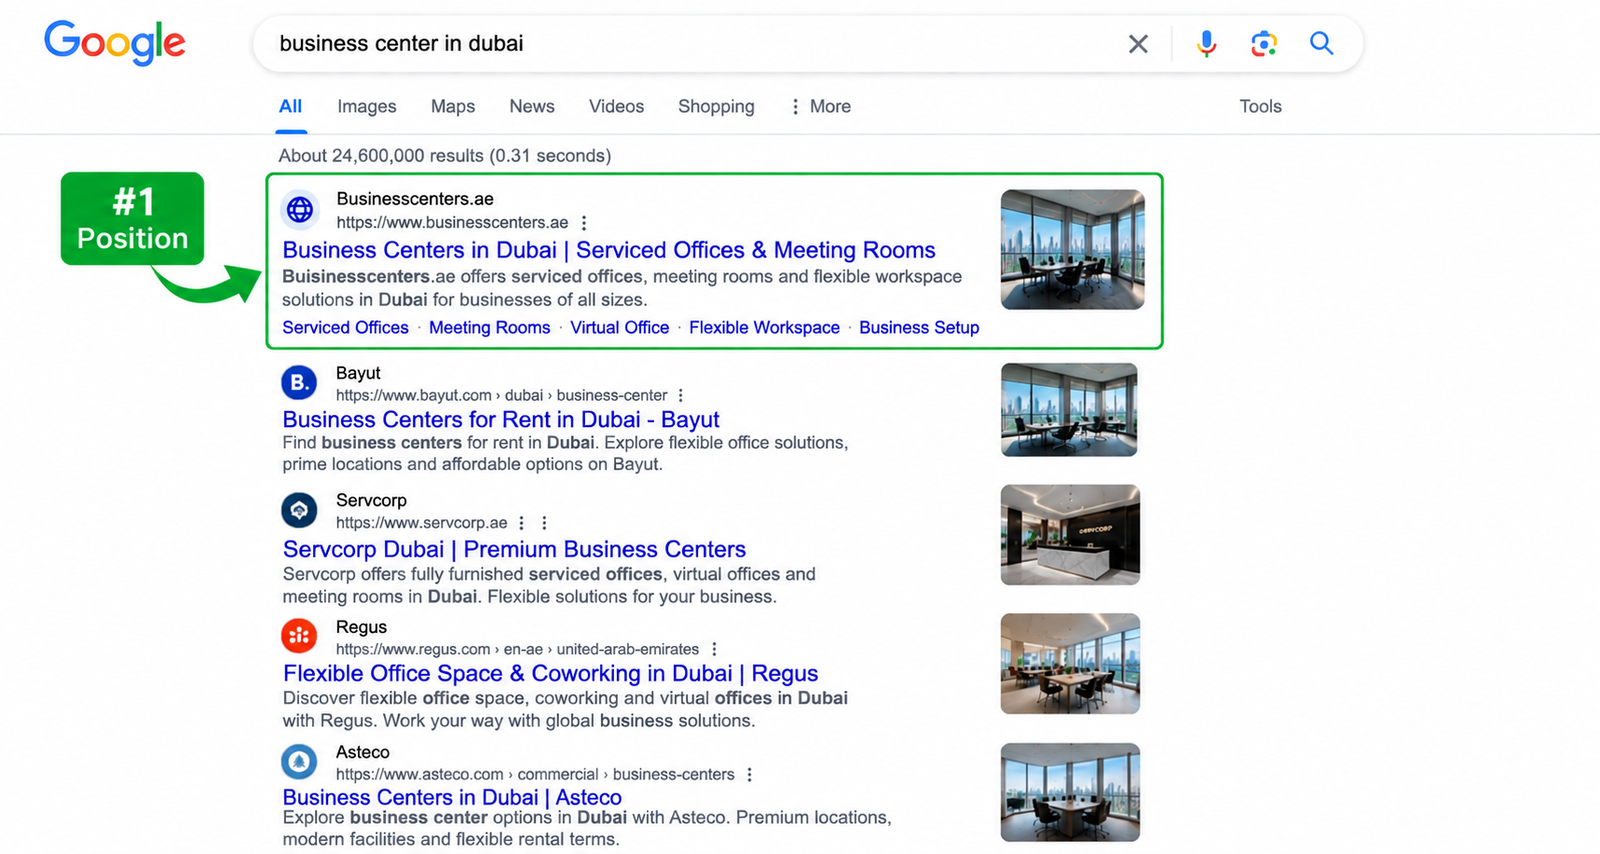Click the 'About 24,600,000 results' count text
Screen dimensions: 1600x854
click(x=445, y=156)
